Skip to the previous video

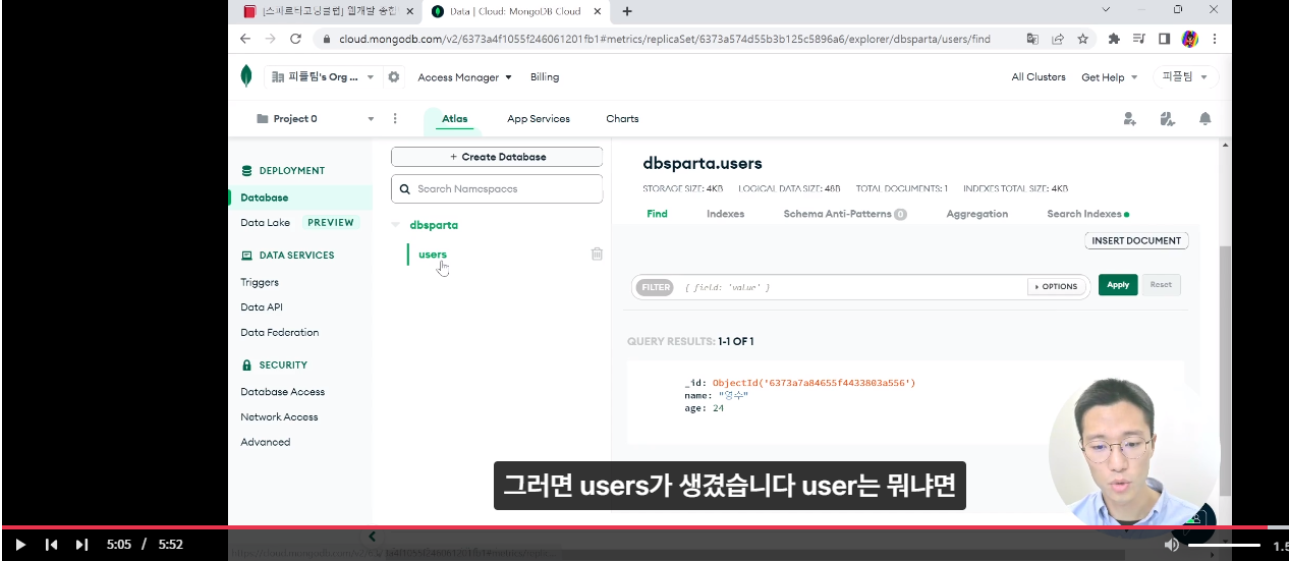(x=52, y=545)
